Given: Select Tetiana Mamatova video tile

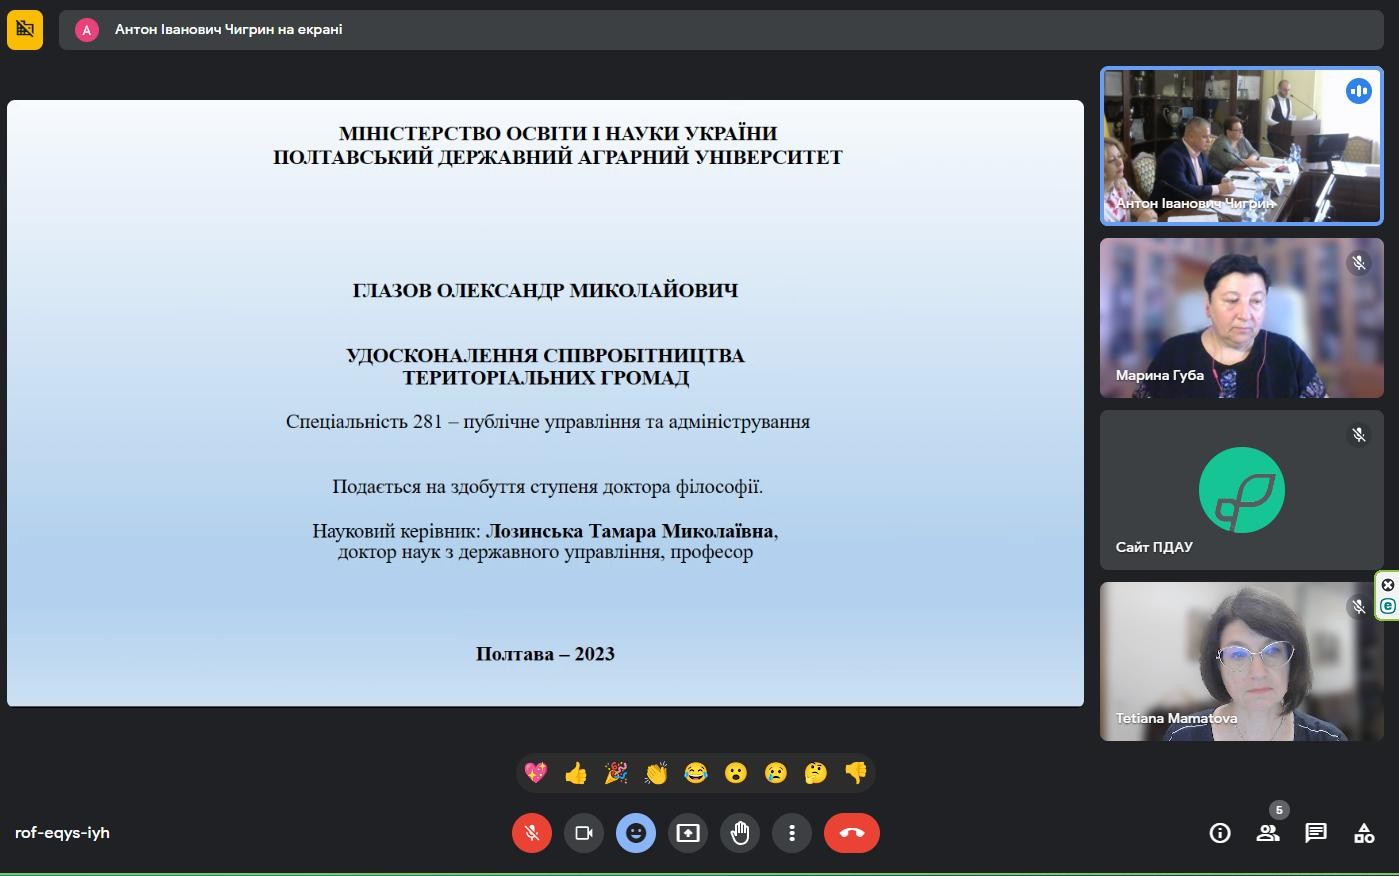Looking at the screenshot, I should point(1242,662).
